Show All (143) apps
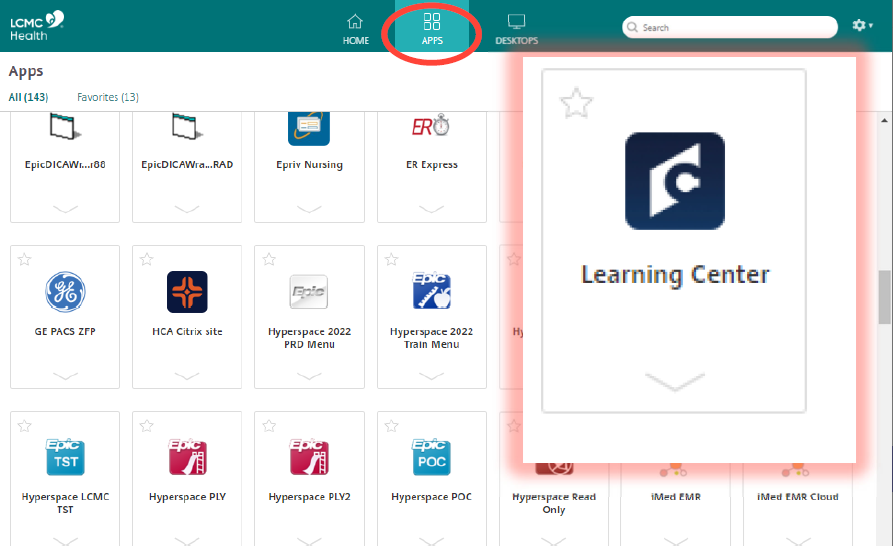The width and height of the screenshot is (893, 557). click(28, 97)
